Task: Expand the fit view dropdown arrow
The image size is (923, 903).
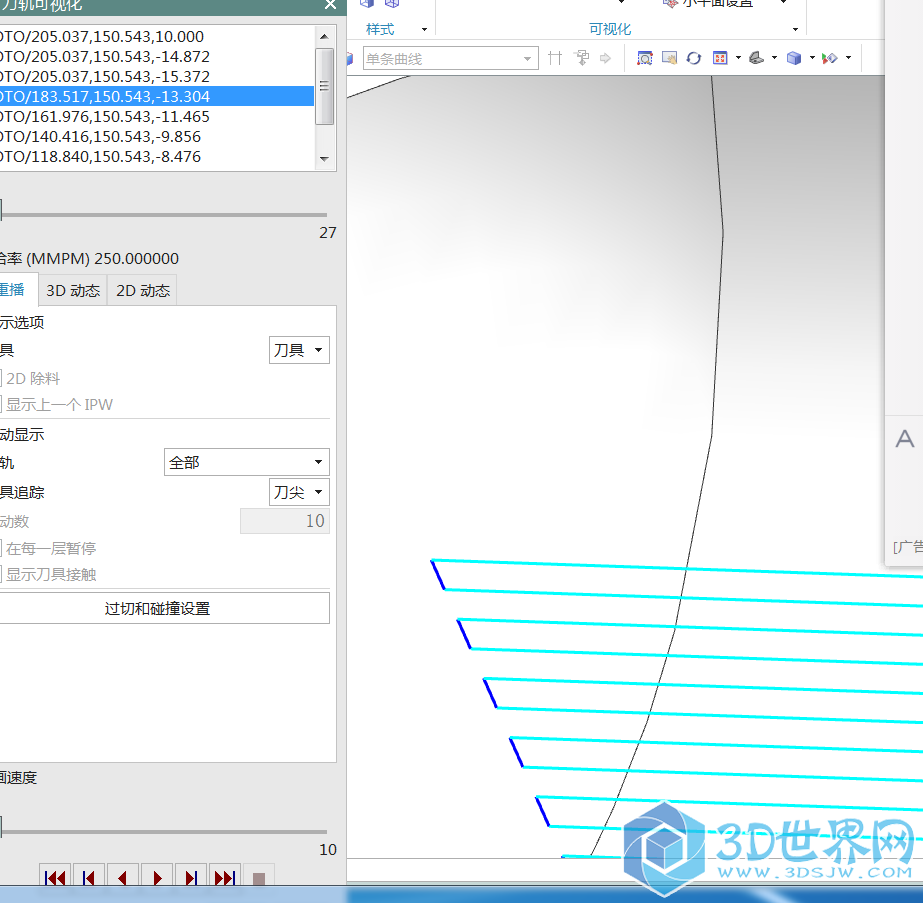Action: pyautogui.click(x=738, y=58)
